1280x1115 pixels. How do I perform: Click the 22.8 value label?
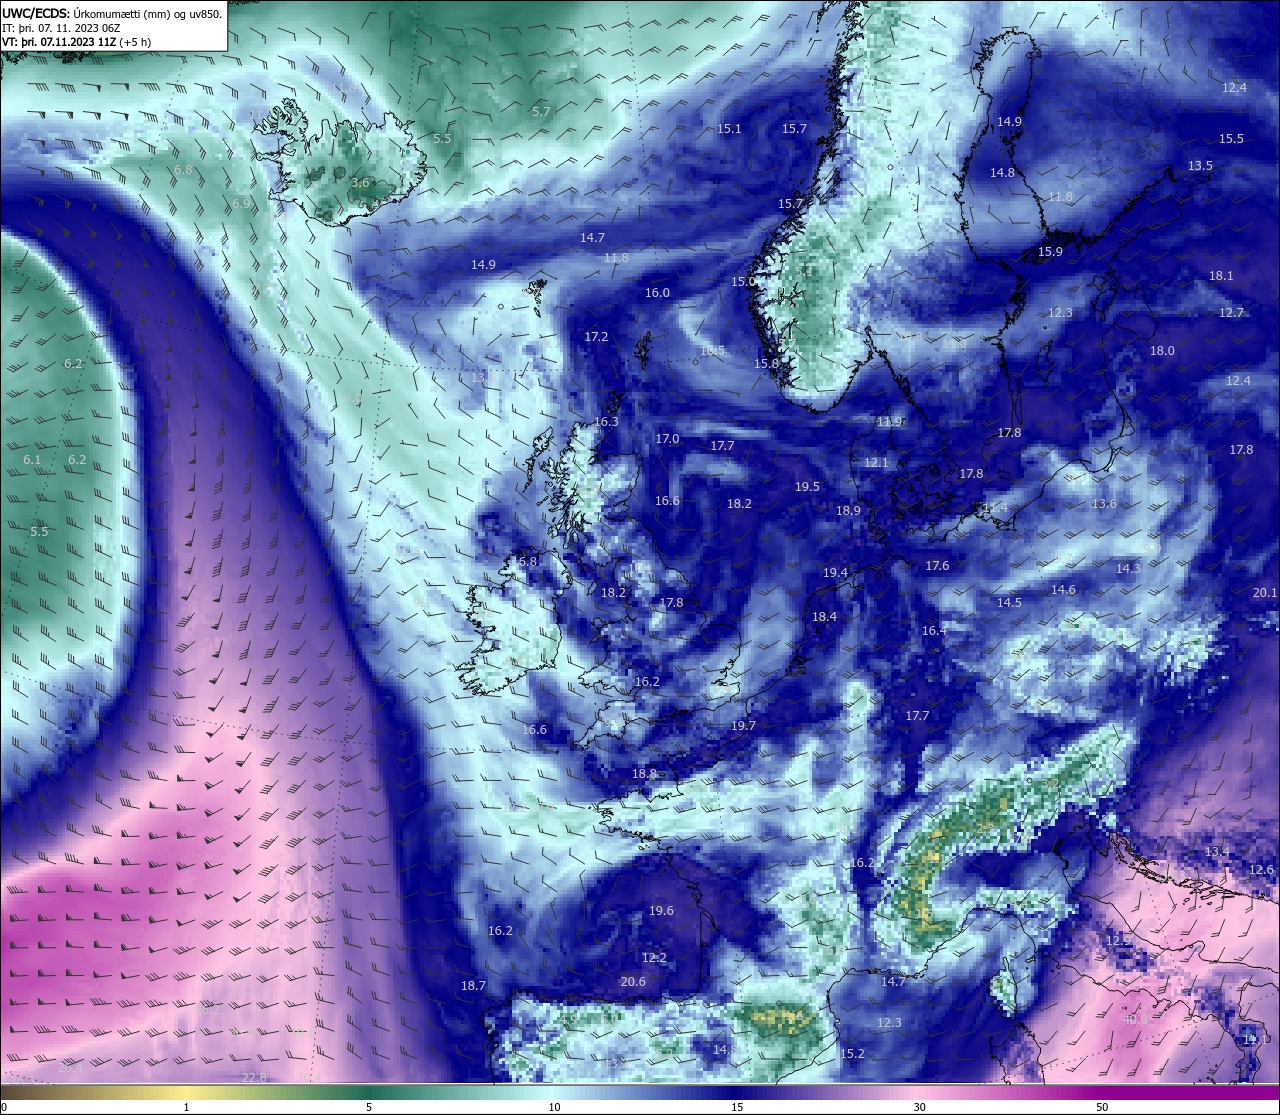pyautogui.click(x=255, y=1077)
